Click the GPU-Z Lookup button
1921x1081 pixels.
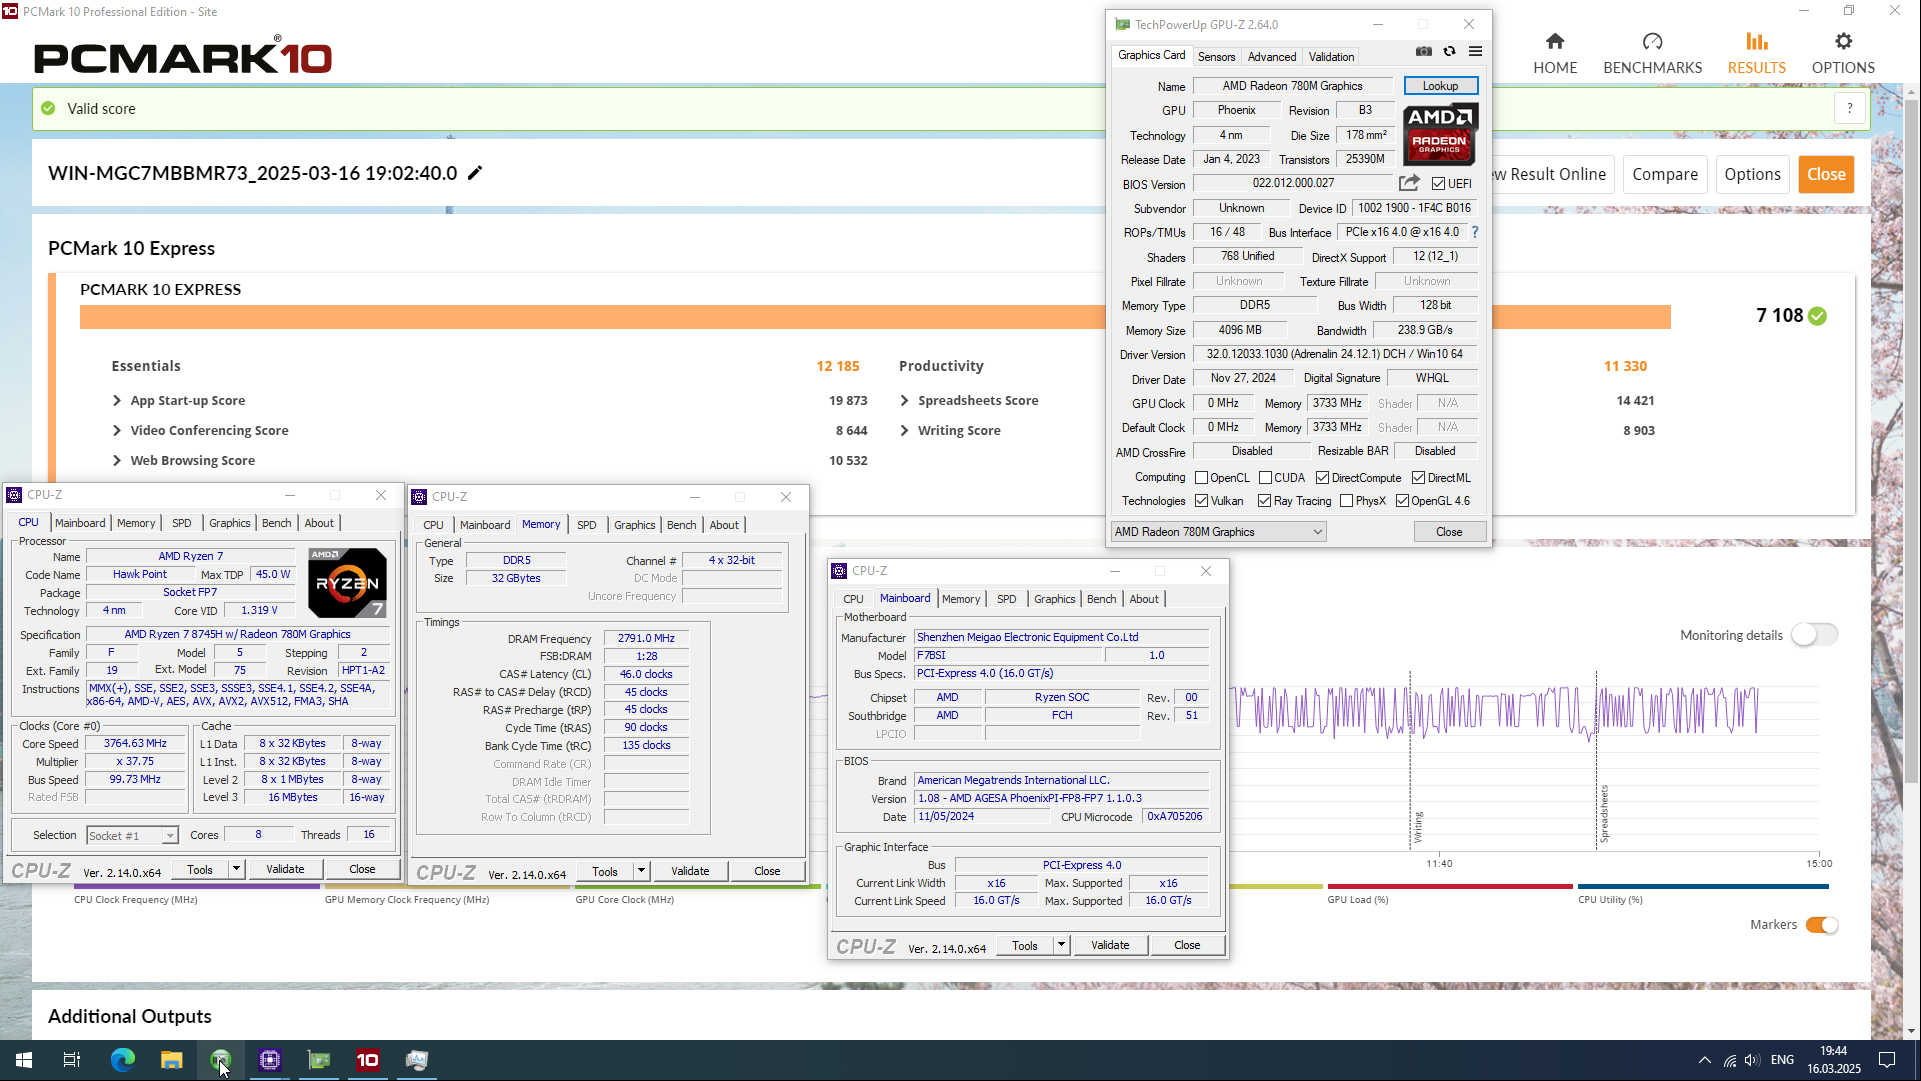pos(1441,86)
